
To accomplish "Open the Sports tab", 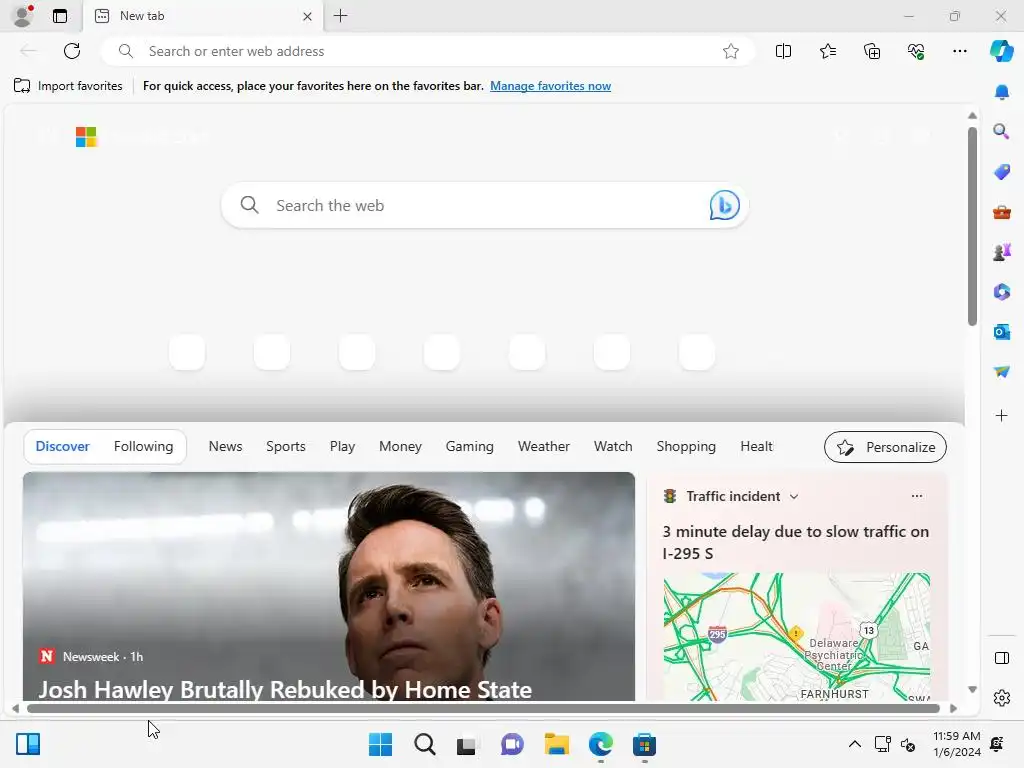I will pos(285,447).
